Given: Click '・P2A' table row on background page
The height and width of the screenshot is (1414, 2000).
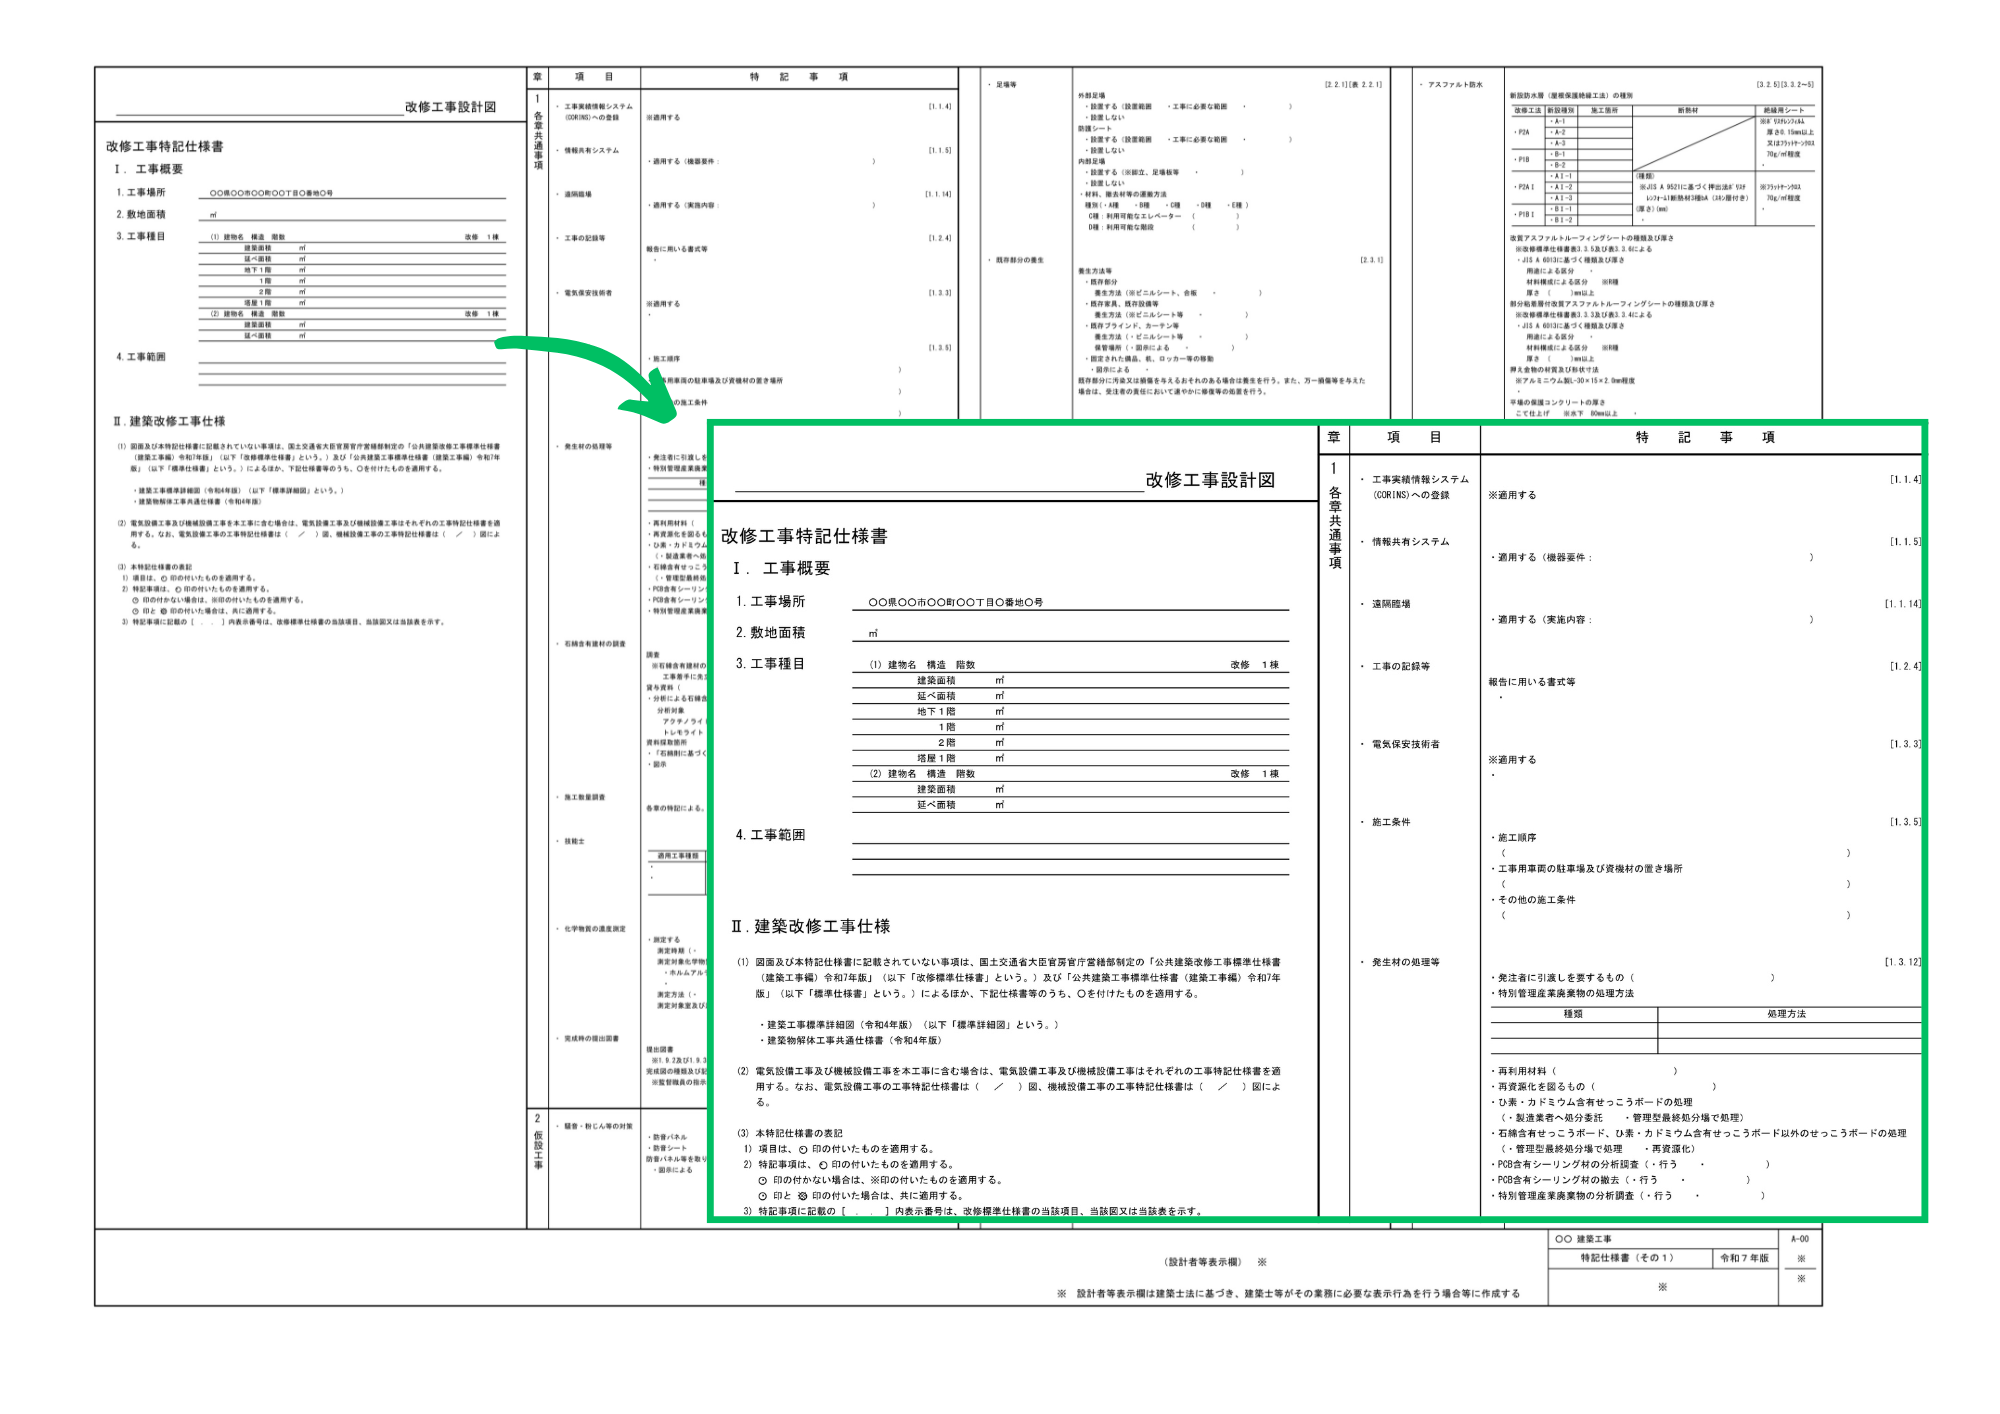Looking at the screenshot, I should (x=1524, y=132).
